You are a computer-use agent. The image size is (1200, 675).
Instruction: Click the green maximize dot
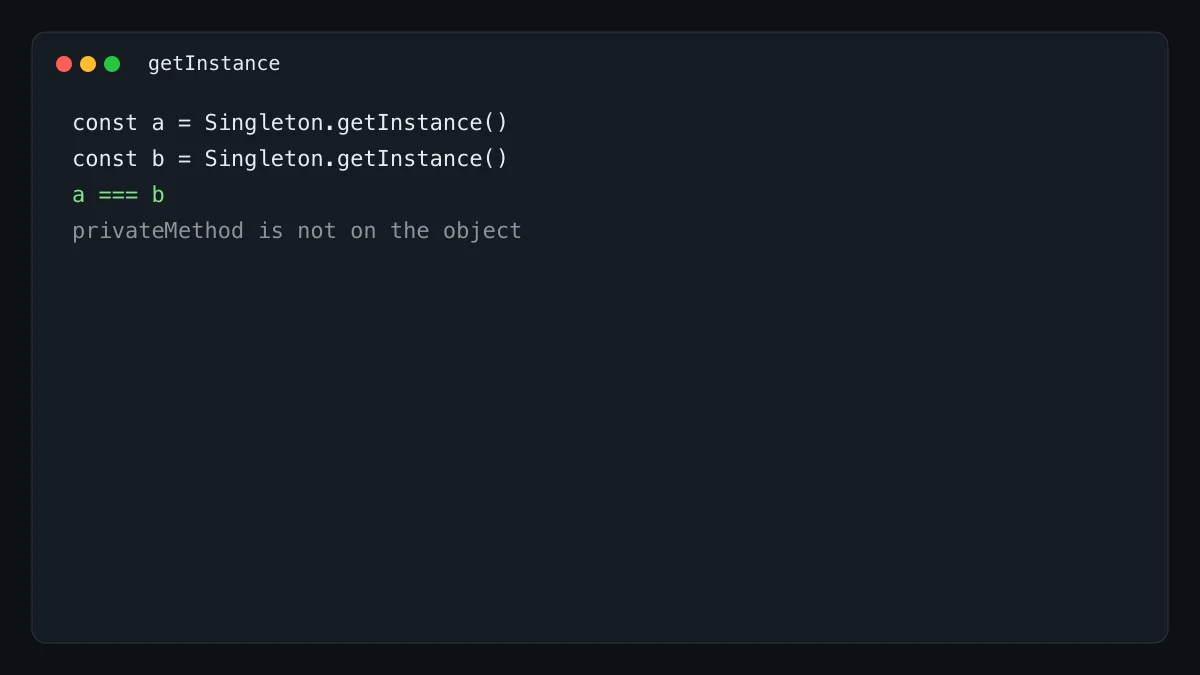point(112,64)
